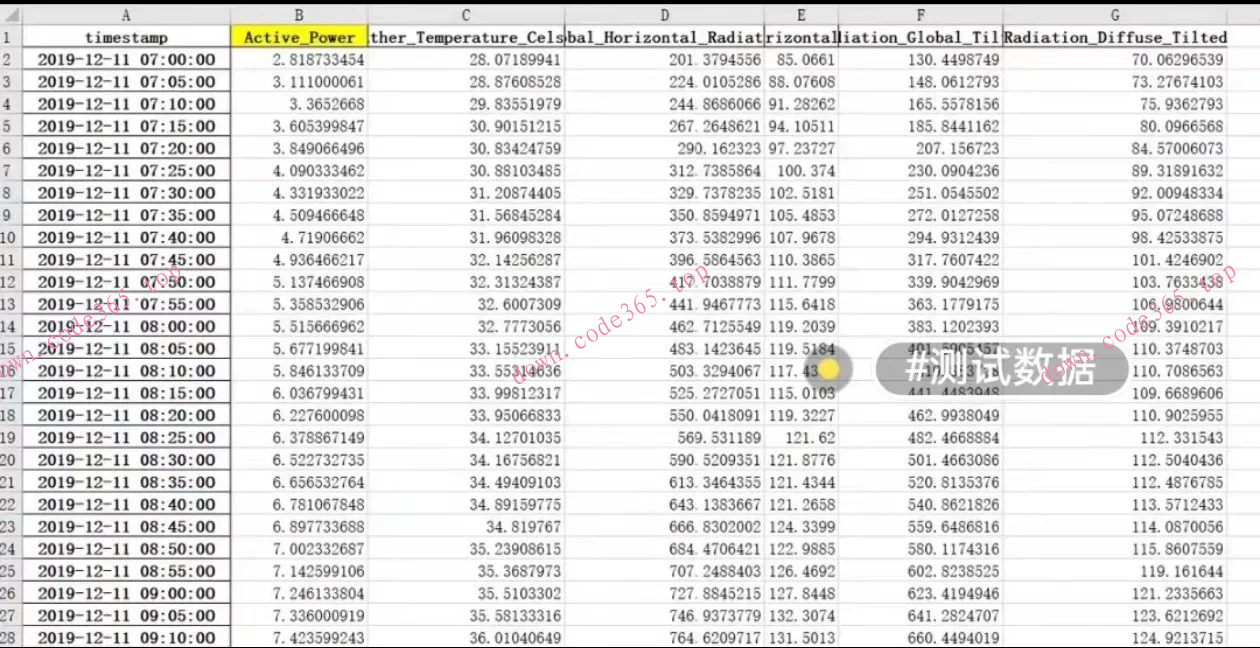
Task: Click cell 2019-12-11 08:45:00
Action: coord(126,527)
